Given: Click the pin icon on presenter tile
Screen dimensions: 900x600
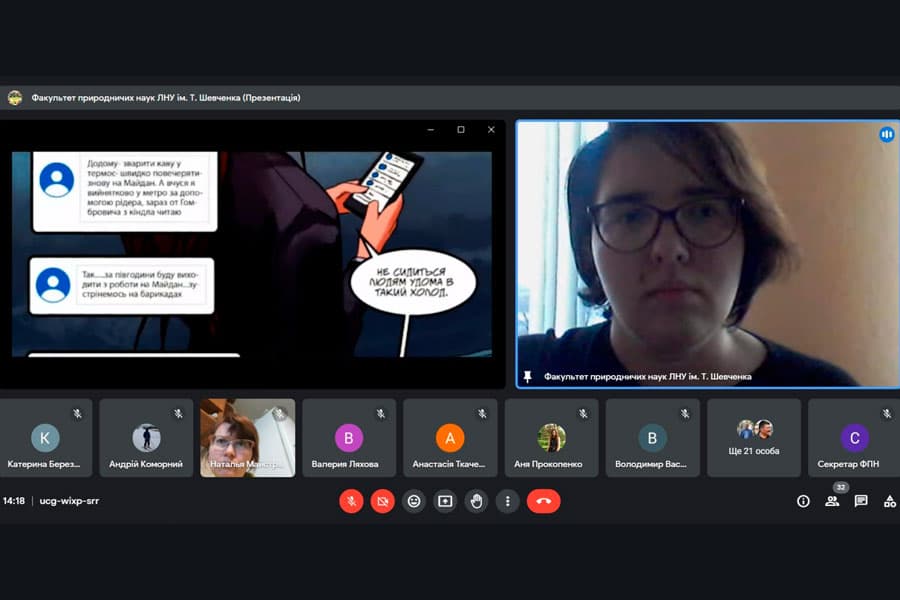Looking at the screenshot, I should (527, 377).
